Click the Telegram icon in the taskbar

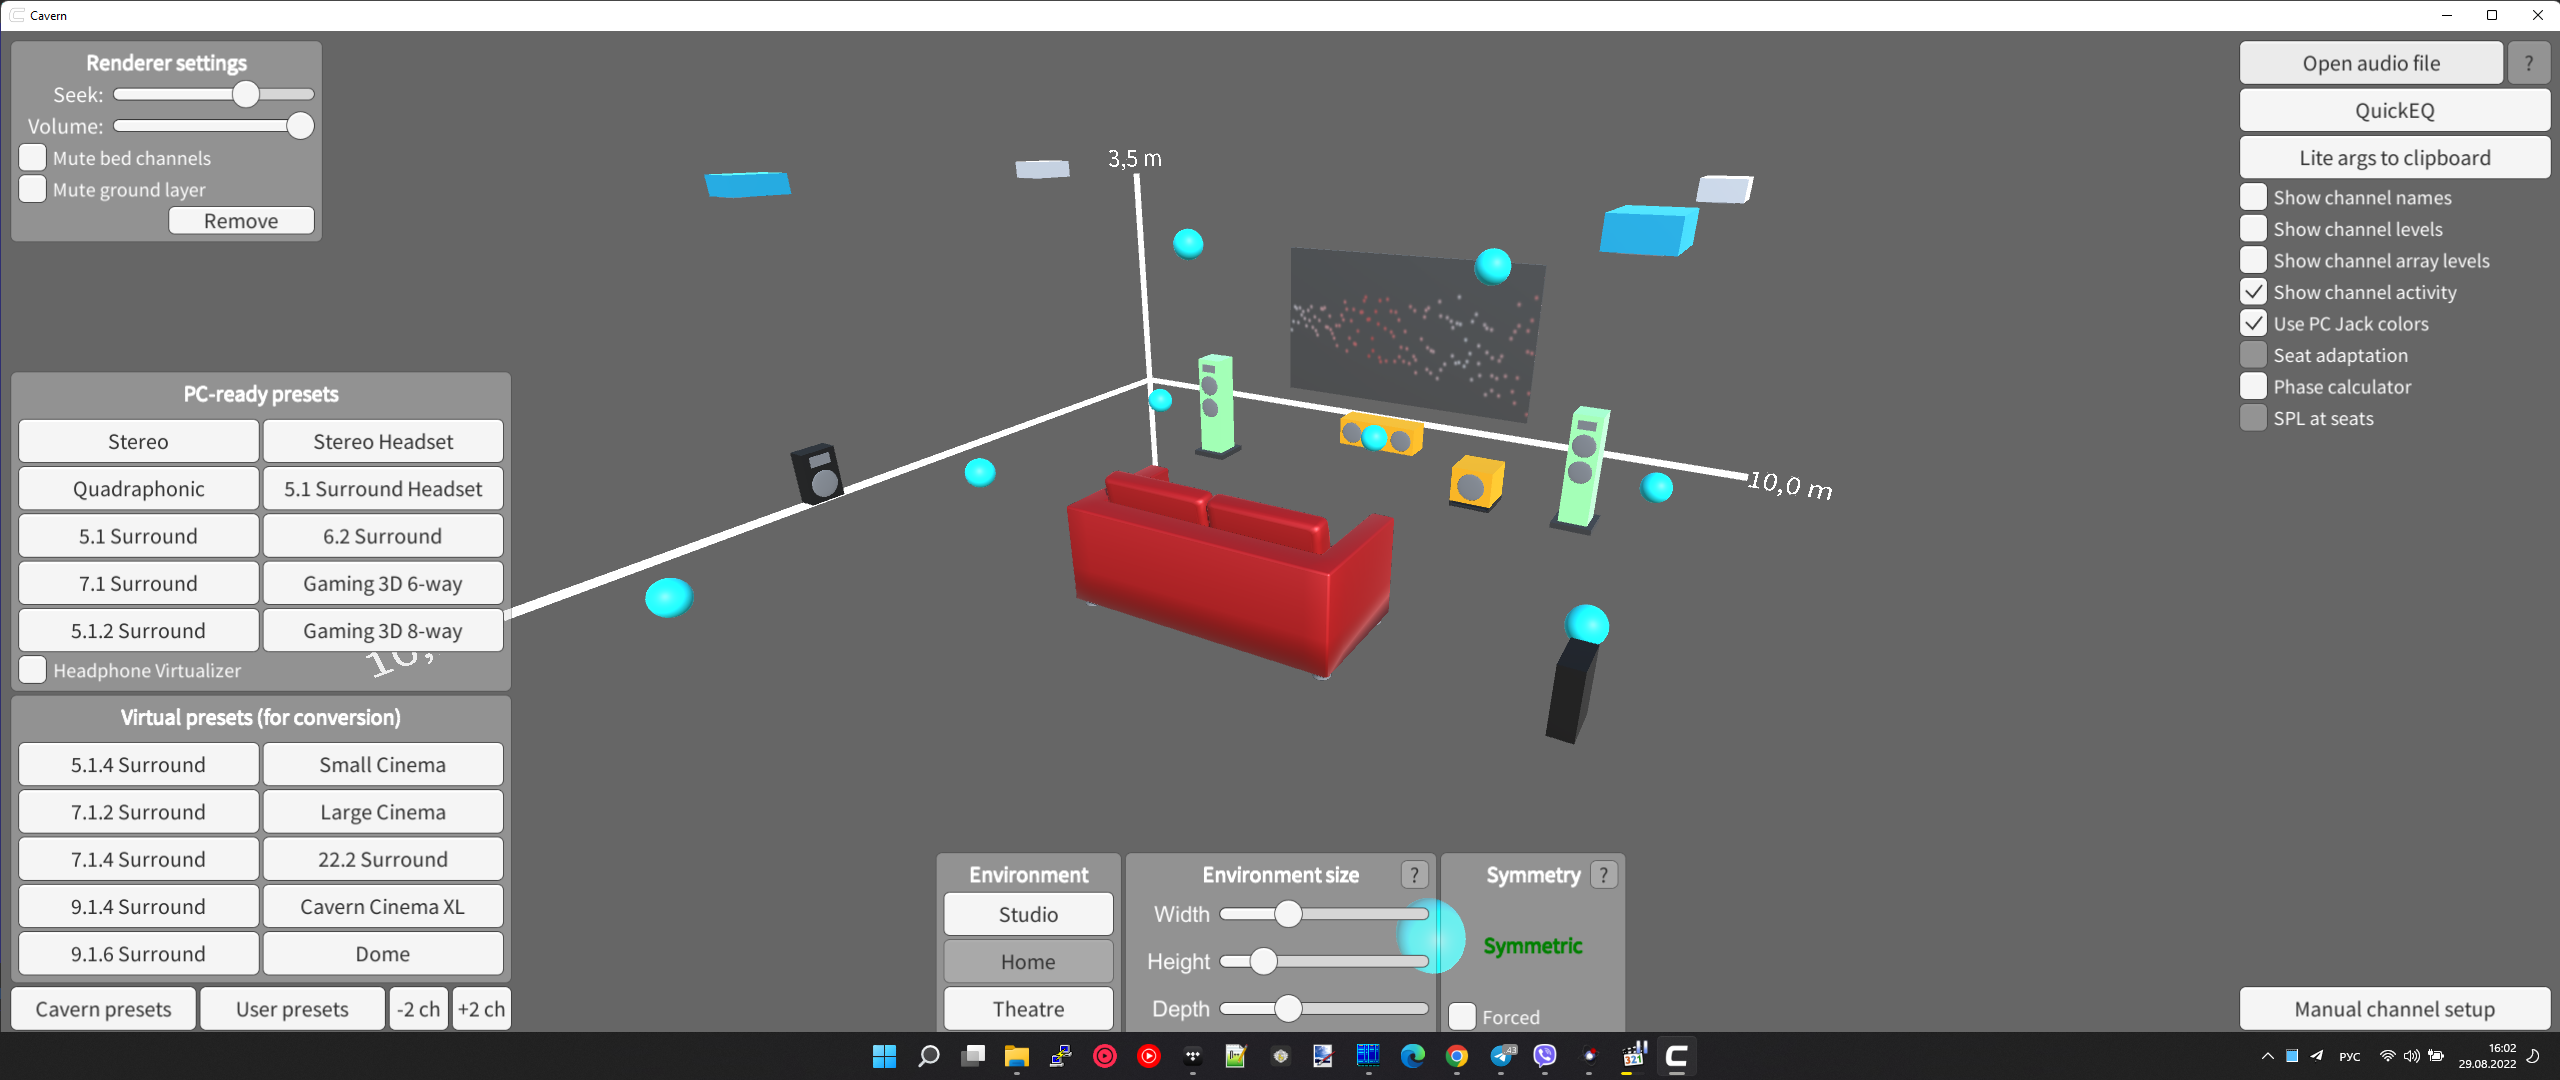(x=1502, y=1056)
